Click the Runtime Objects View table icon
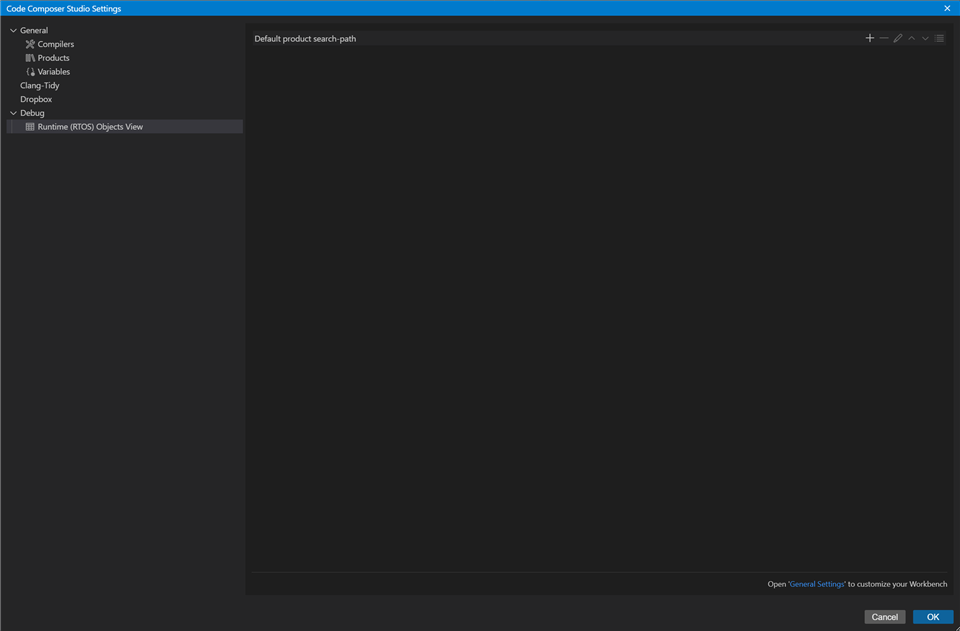The image size is (960, 631). [30, 127]
